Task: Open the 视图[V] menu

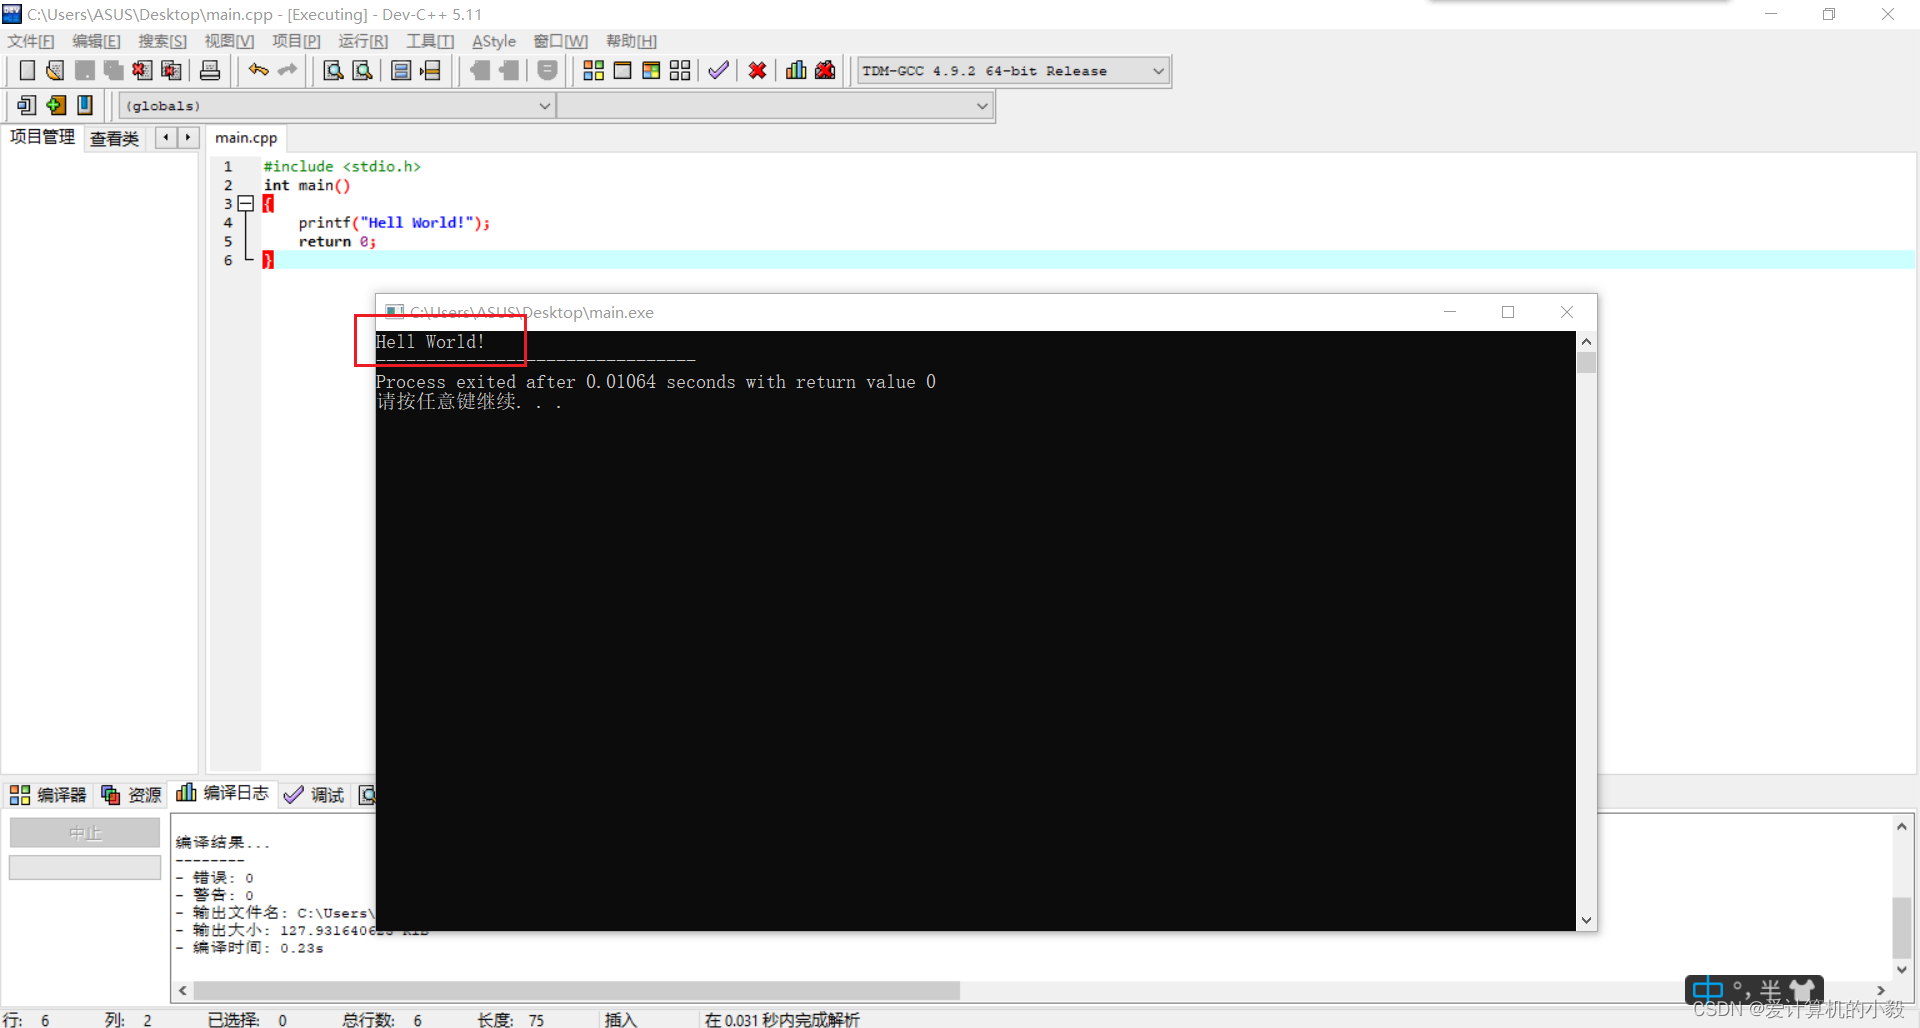Action: (x=229, y=41)
